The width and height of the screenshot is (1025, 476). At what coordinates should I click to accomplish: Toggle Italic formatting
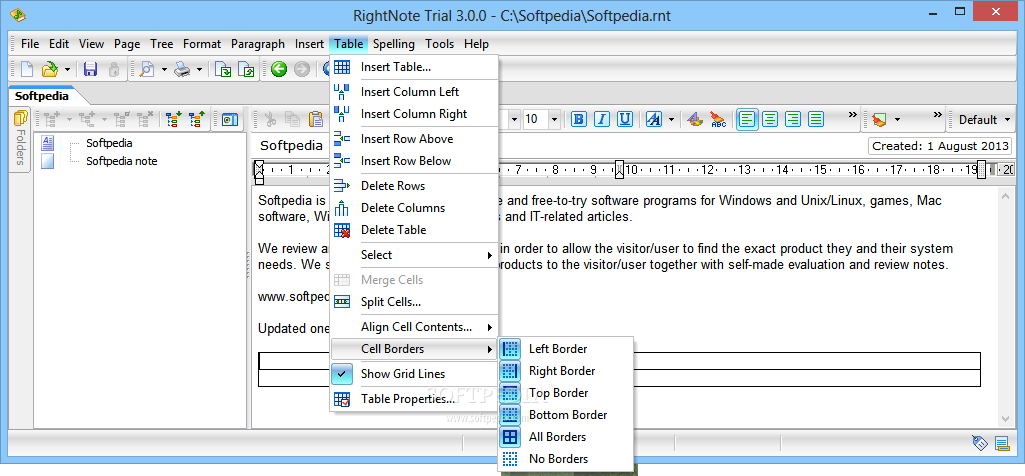coord(601,119)
